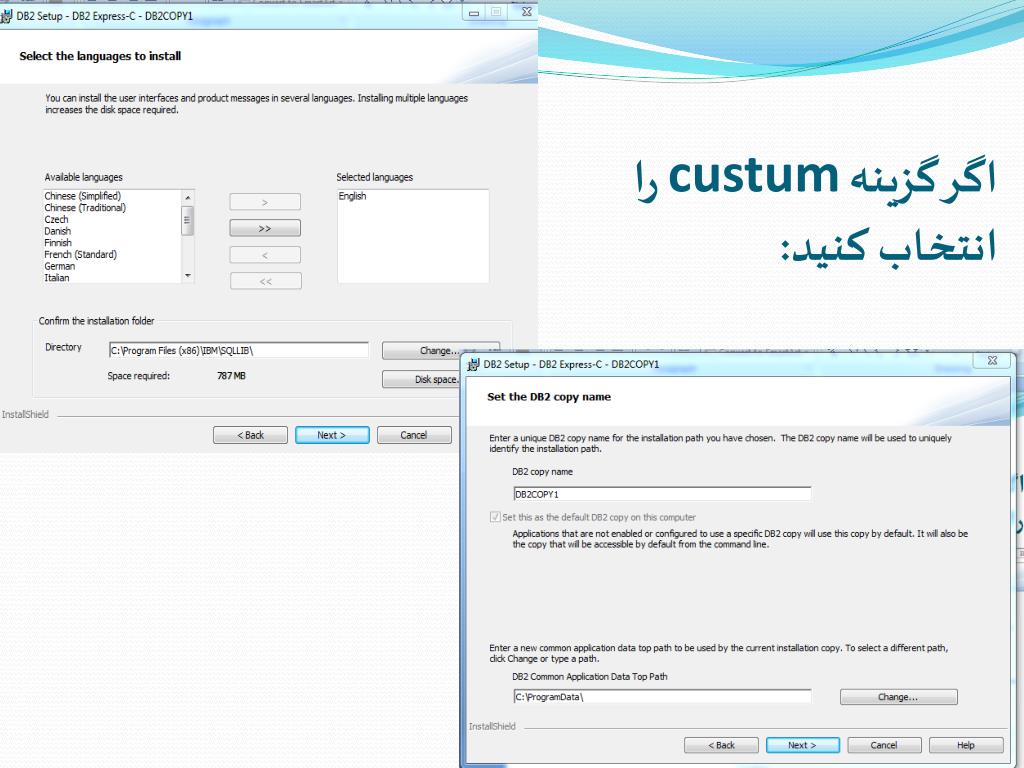Close the languages setup window
The width and height of the screenshot is (1024, 768).
point(526,12)
